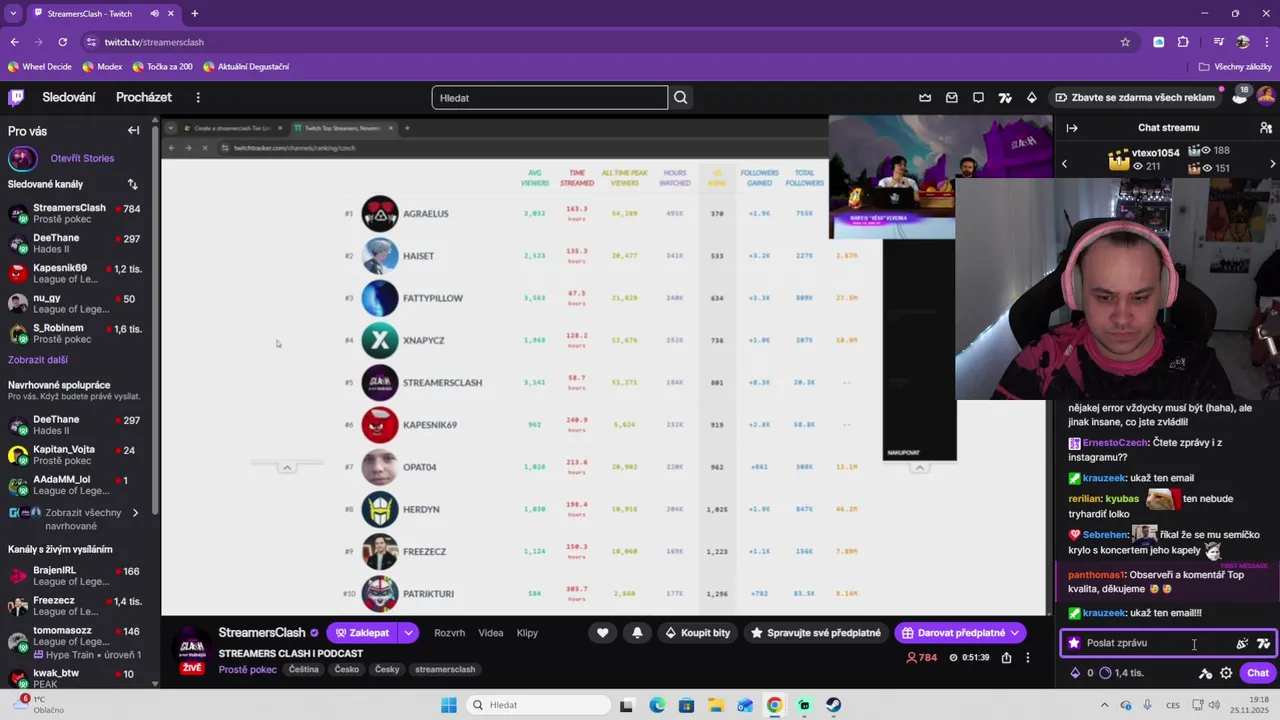Click the heart unfollow icon

(602, 633)
